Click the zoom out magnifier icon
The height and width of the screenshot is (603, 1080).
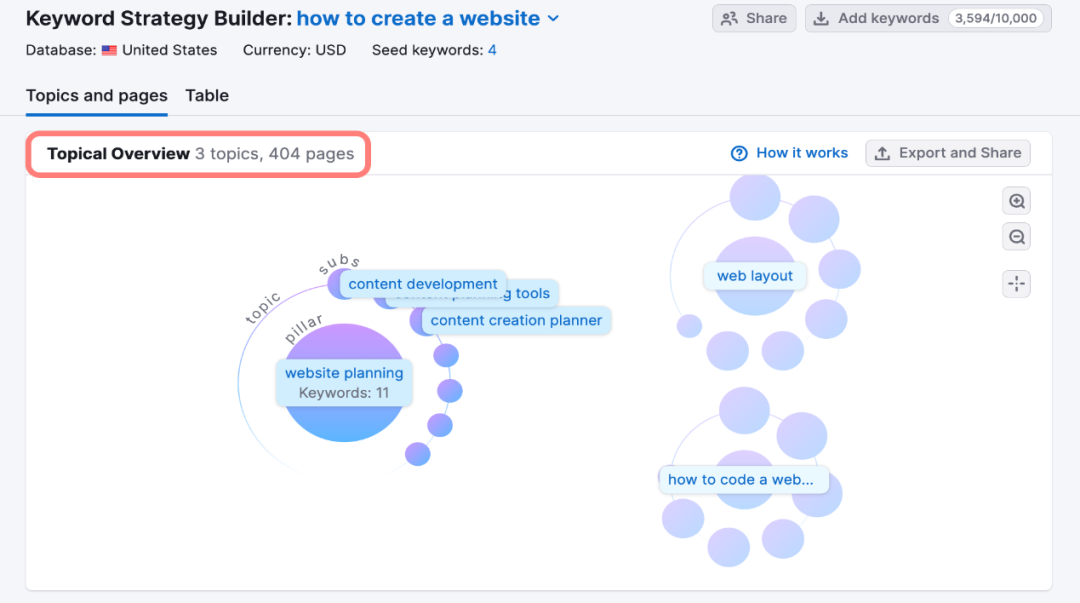(1016, 237)
